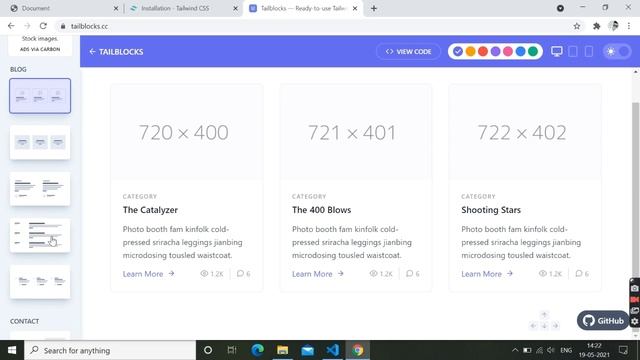Click the TAILBLOCKS back arrow
Viewport: 640px width, 360px height.
pyautogui.click(x=93, y=51)
